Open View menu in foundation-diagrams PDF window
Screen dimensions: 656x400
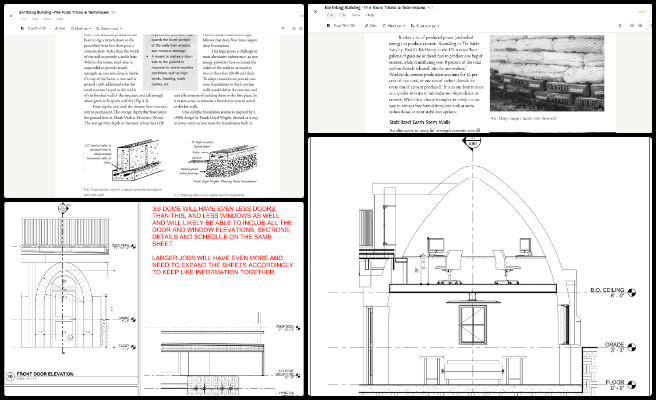[x=47, y=19]
